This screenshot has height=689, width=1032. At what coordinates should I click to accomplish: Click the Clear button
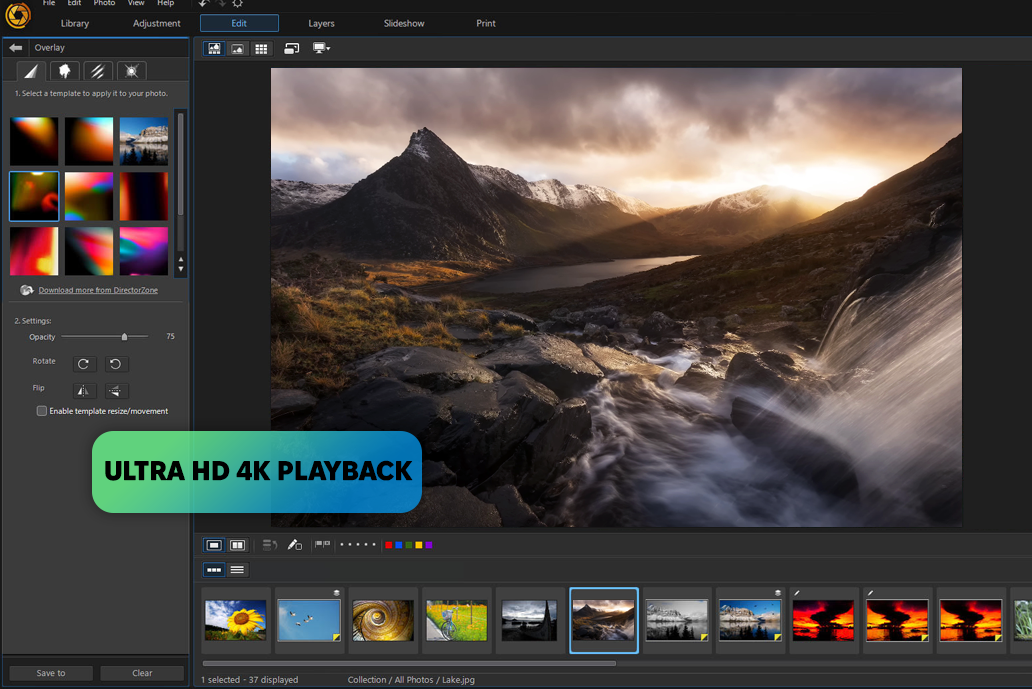pos(142,673)
